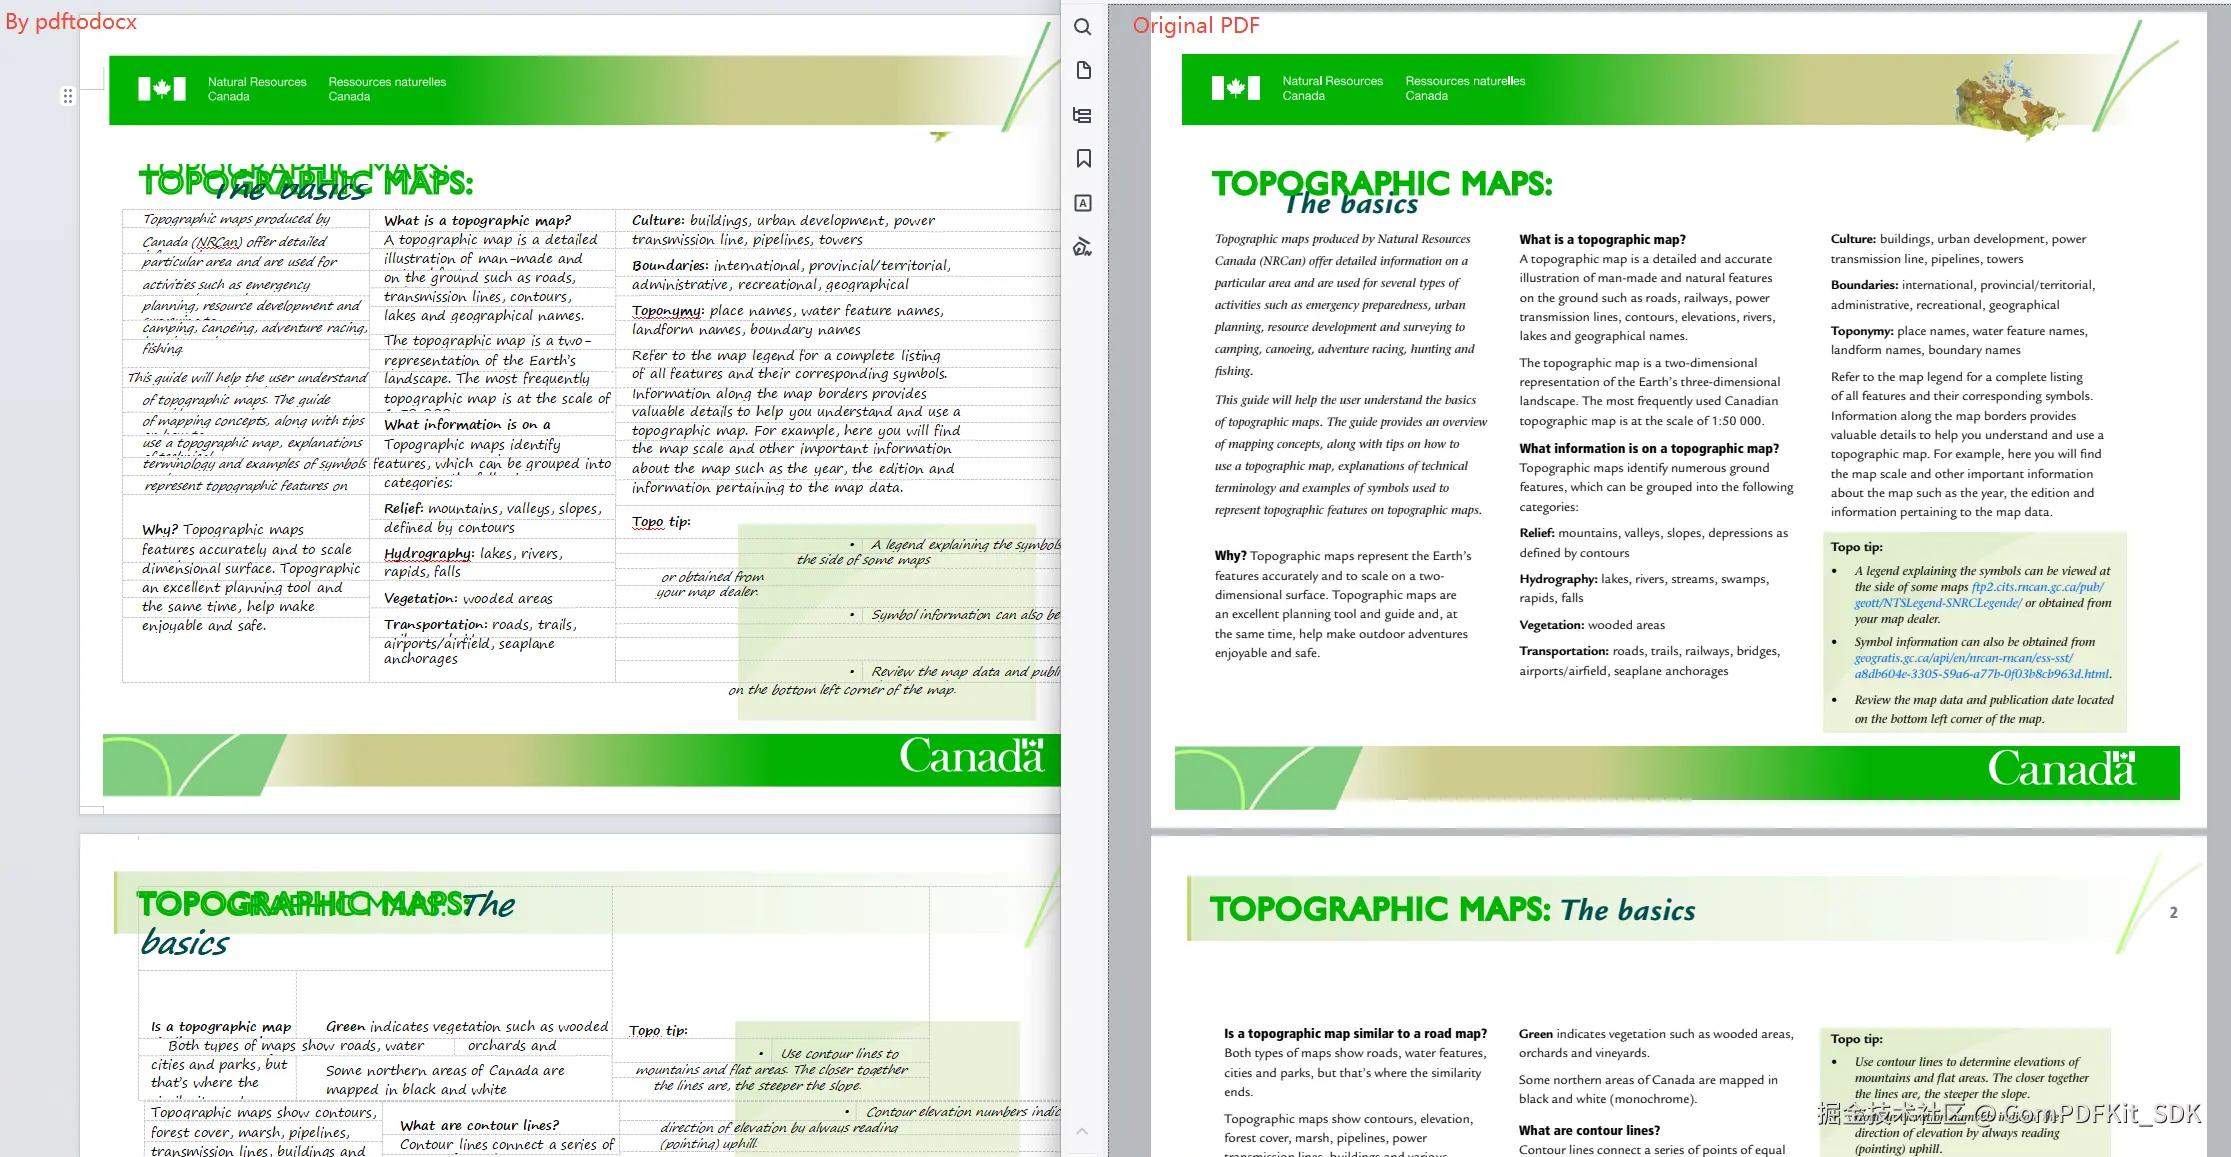Open the bookmarks panel icon
The width and height of the screenshot is (2231, 1157).
point(1082,159)
